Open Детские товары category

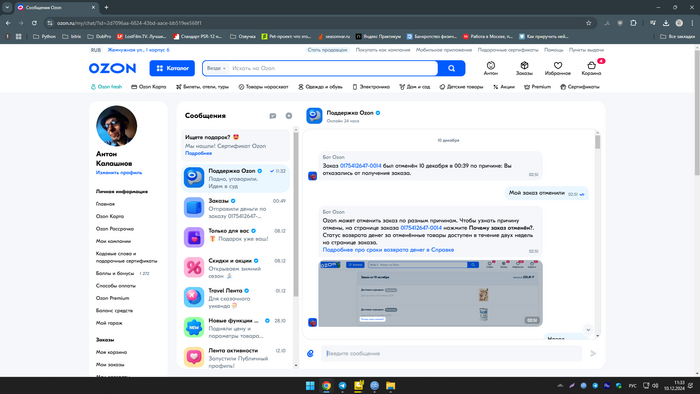[461, 87]
